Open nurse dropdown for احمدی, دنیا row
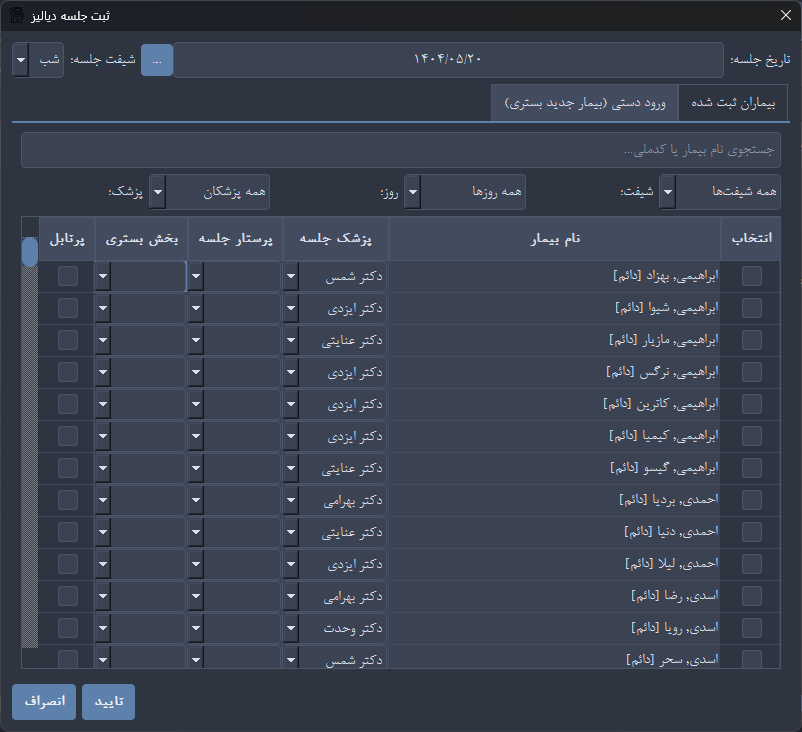 tap(196, 532)
